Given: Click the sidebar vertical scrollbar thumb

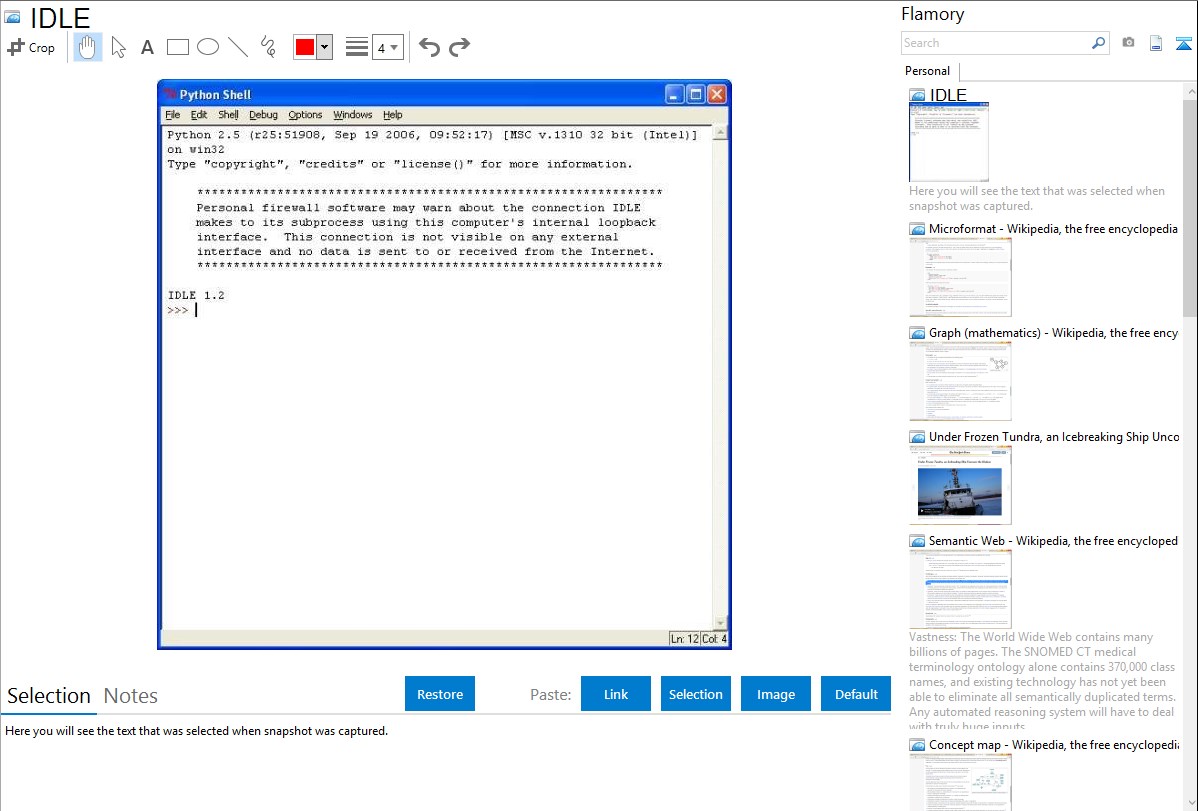Looking at the screenshot, I should coord(1190,206).
